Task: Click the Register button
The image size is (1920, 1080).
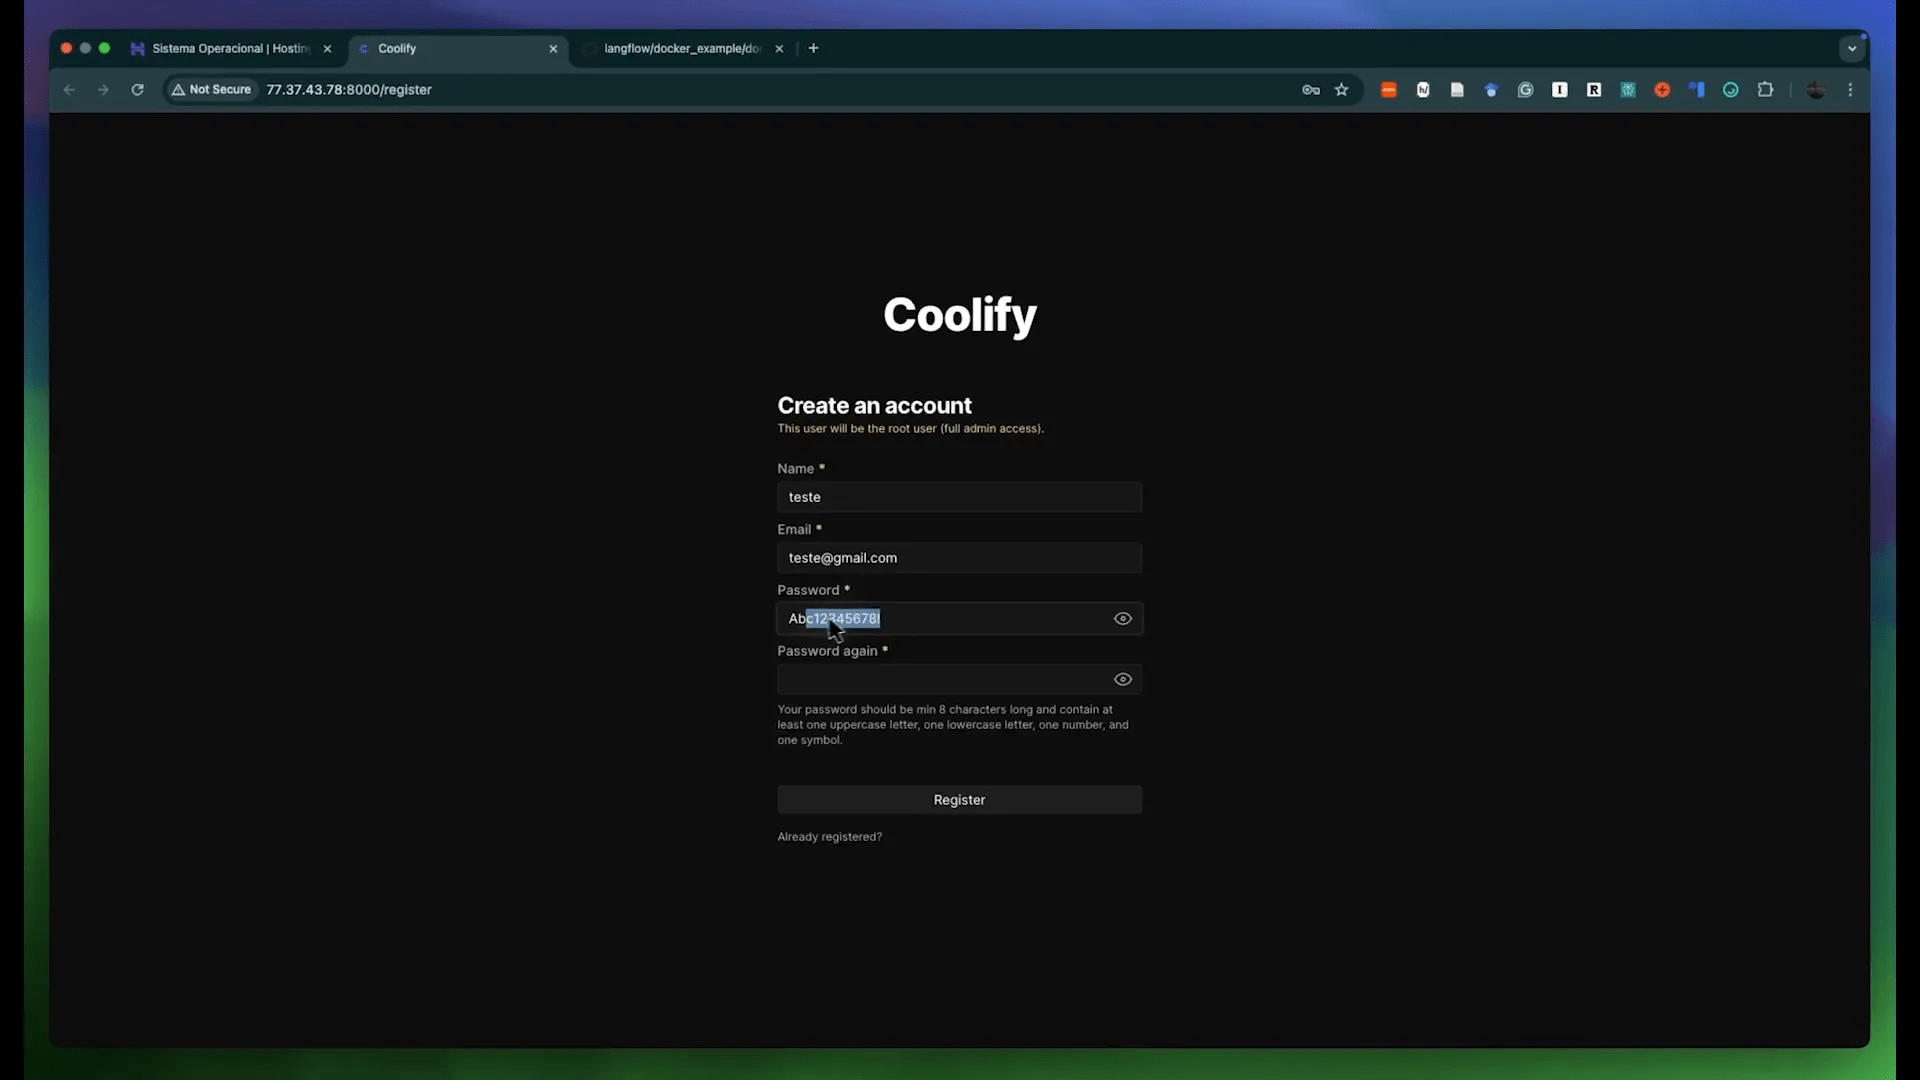Action: point(959,800)
